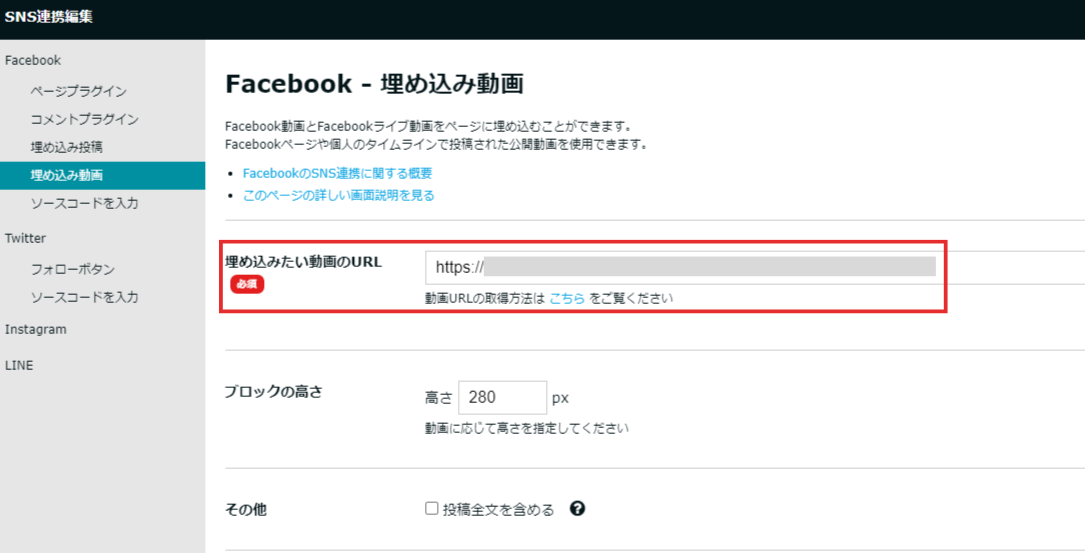Open ページプラグイン in the Facebook sidebar
The height and width of the screenshot is (553, 1085).
click(78, 91)
